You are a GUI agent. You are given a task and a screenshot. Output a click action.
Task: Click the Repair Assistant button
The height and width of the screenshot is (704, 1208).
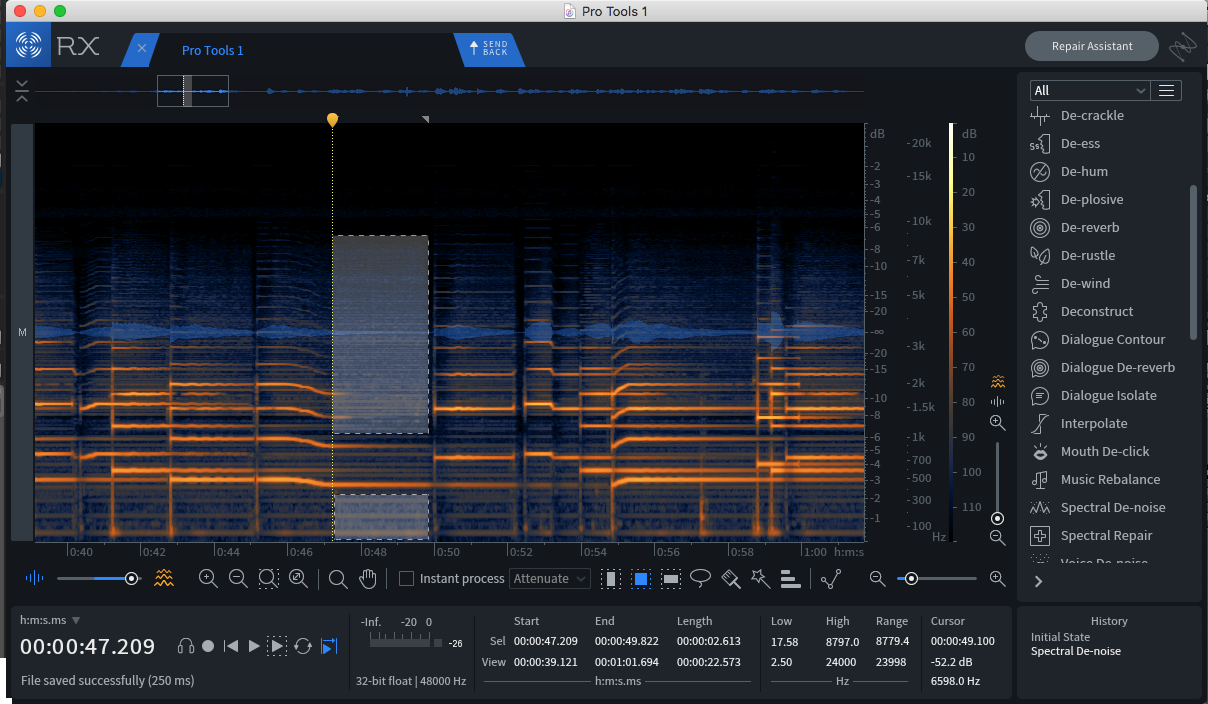click(x=1091, y=46)
